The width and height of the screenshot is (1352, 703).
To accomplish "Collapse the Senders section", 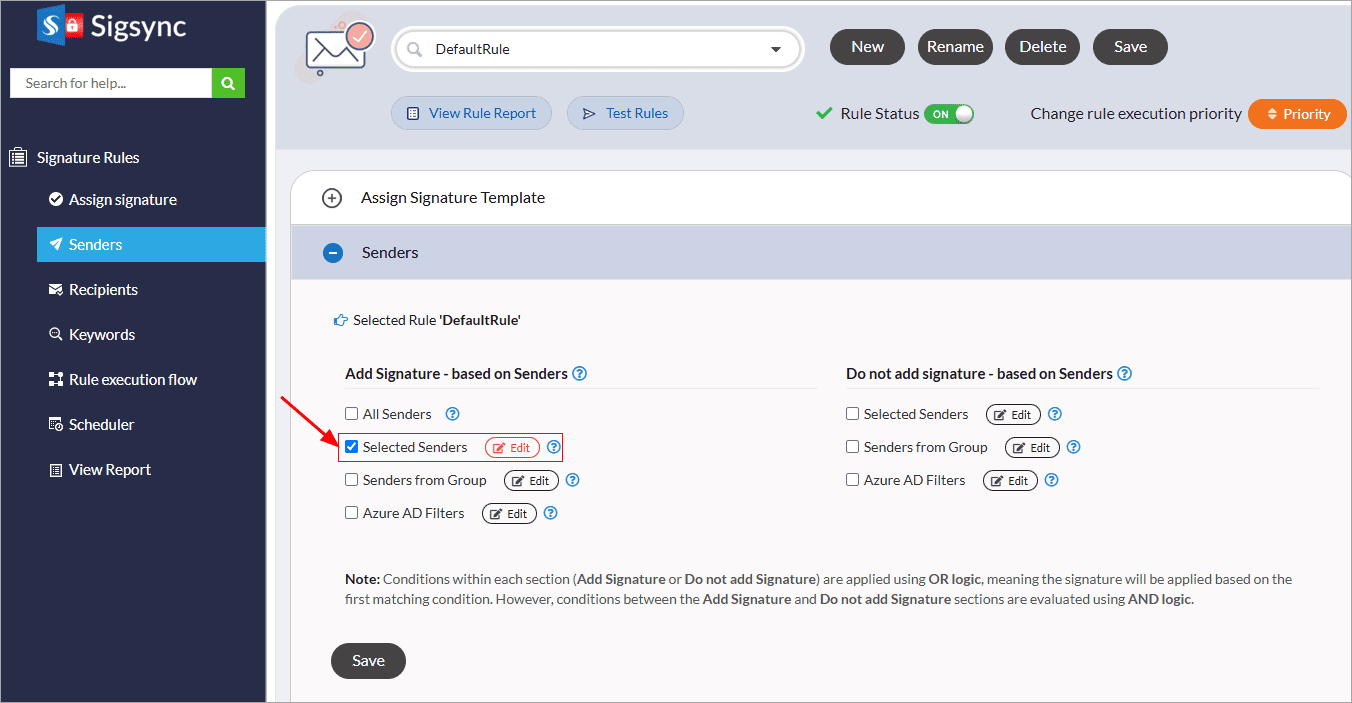I will (333, 253).
